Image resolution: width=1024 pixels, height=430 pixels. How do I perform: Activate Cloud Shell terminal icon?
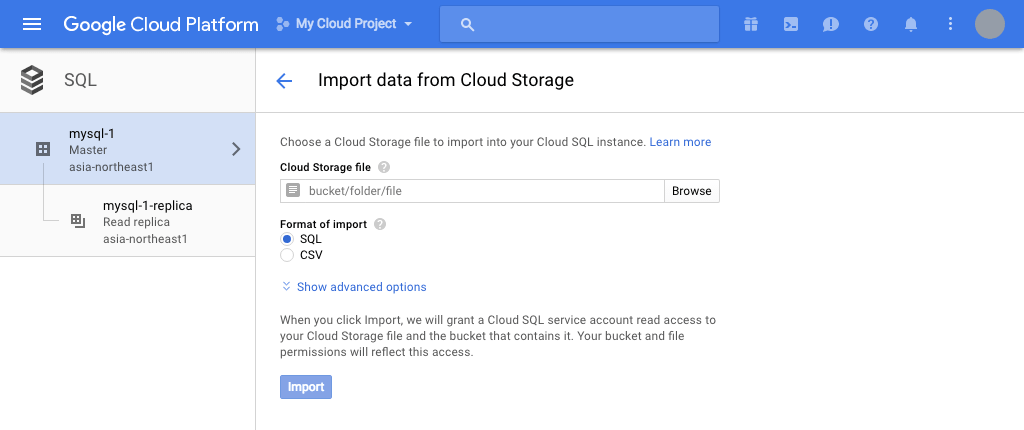pyautogui.click(x=791, y=24)
